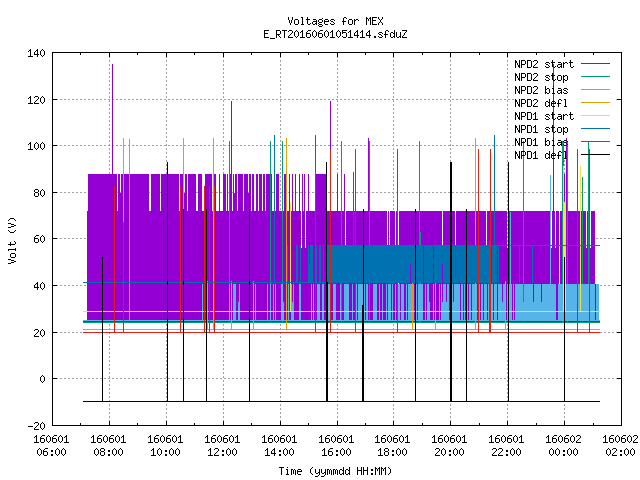This screenshot has height=480, width=640.
Task: Click the light blue NPD2 bias legend line
Action: point(595,90)
